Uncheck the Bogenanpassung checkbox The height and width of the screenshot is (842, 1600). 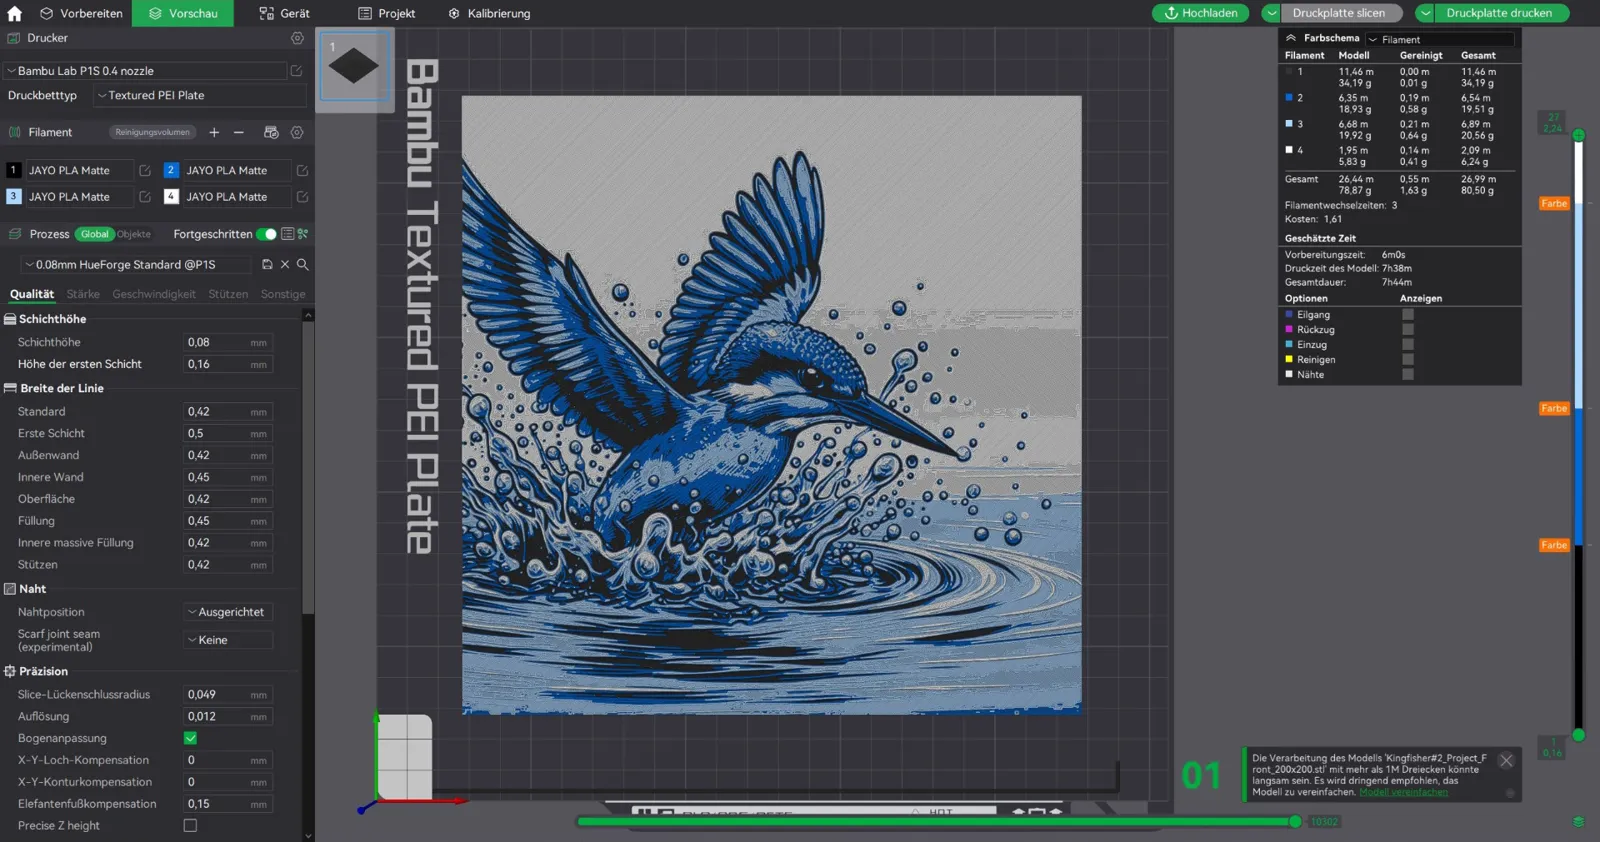(190, 738)
